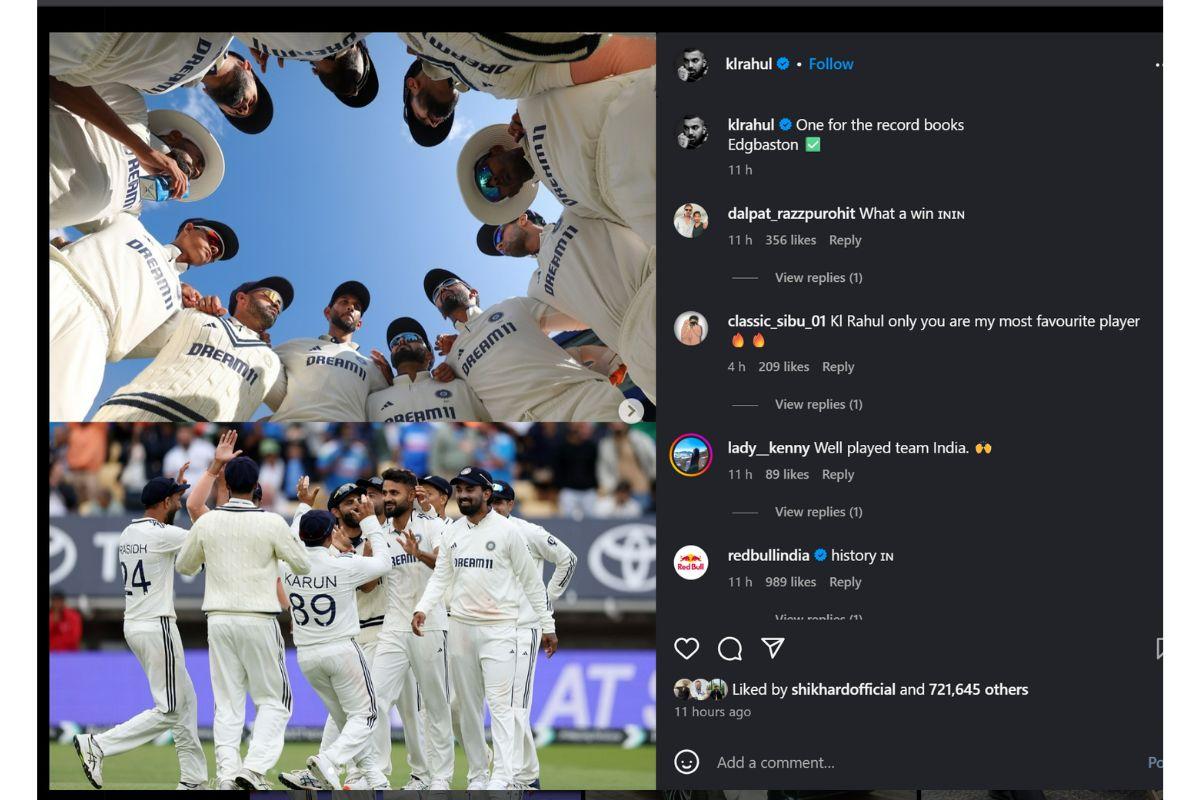The width and height of the screenshot is (1200, 800).
Task: Toggle like on the post with heart icon
Action: tap(686, 649)
